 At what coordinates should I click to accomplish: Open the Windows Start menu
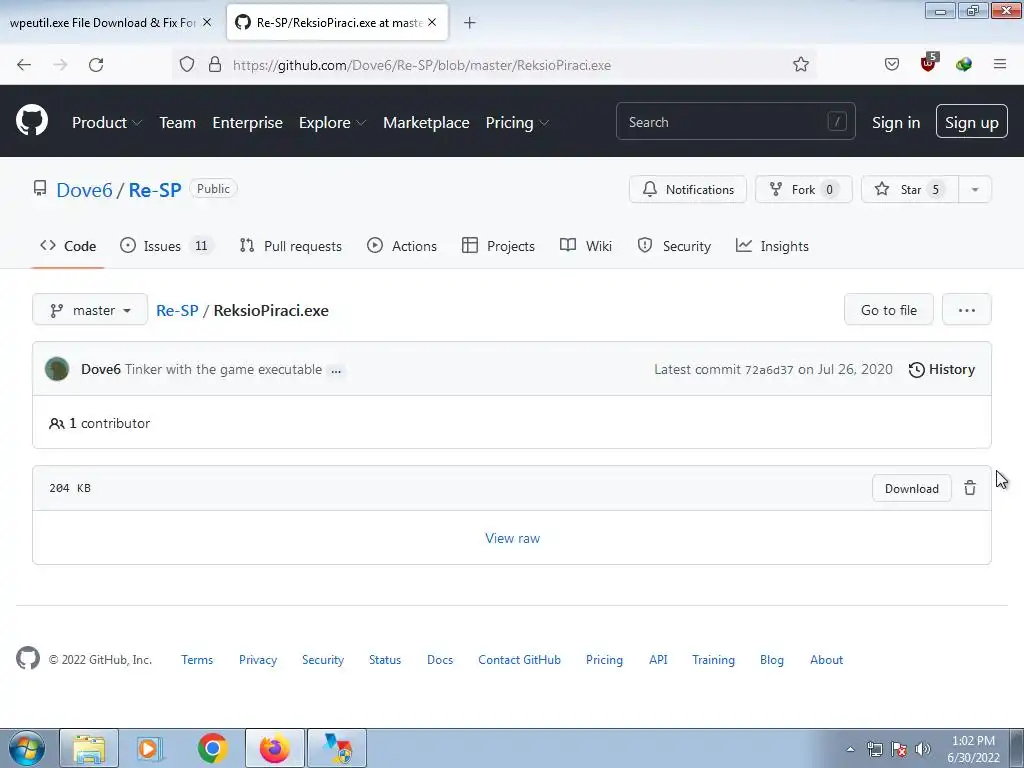point(27,748)
